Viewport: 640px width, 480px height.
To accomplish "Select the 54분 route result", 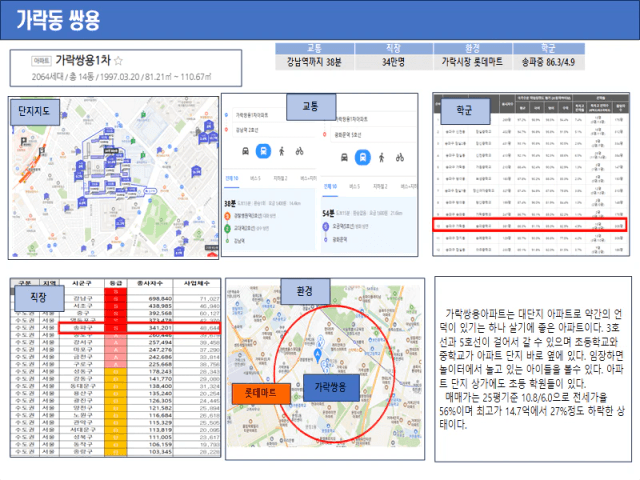I will (x=369, y=227).
